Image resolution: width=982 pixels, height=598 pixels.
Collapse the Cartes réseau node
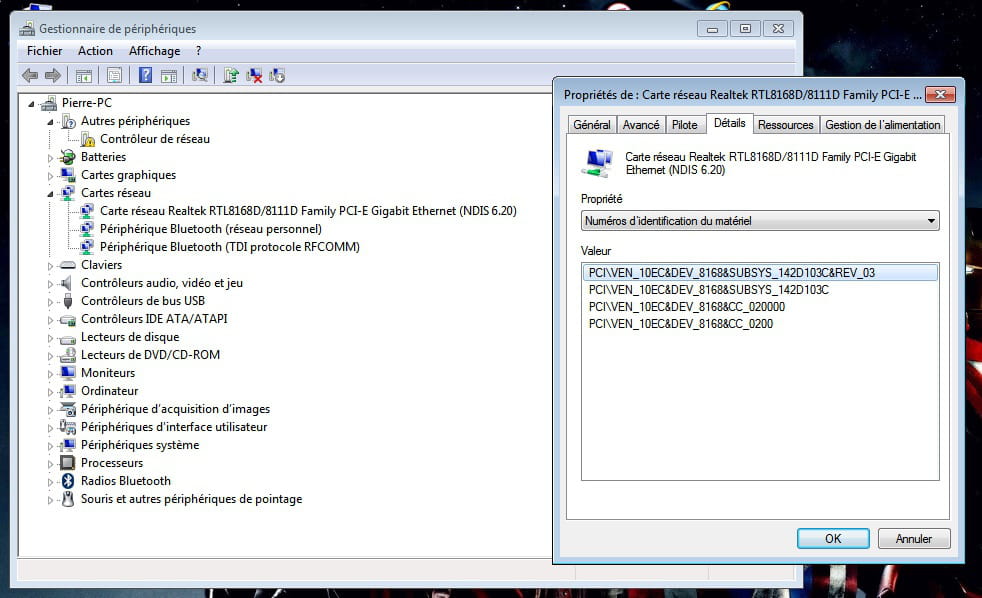[51, 193]
